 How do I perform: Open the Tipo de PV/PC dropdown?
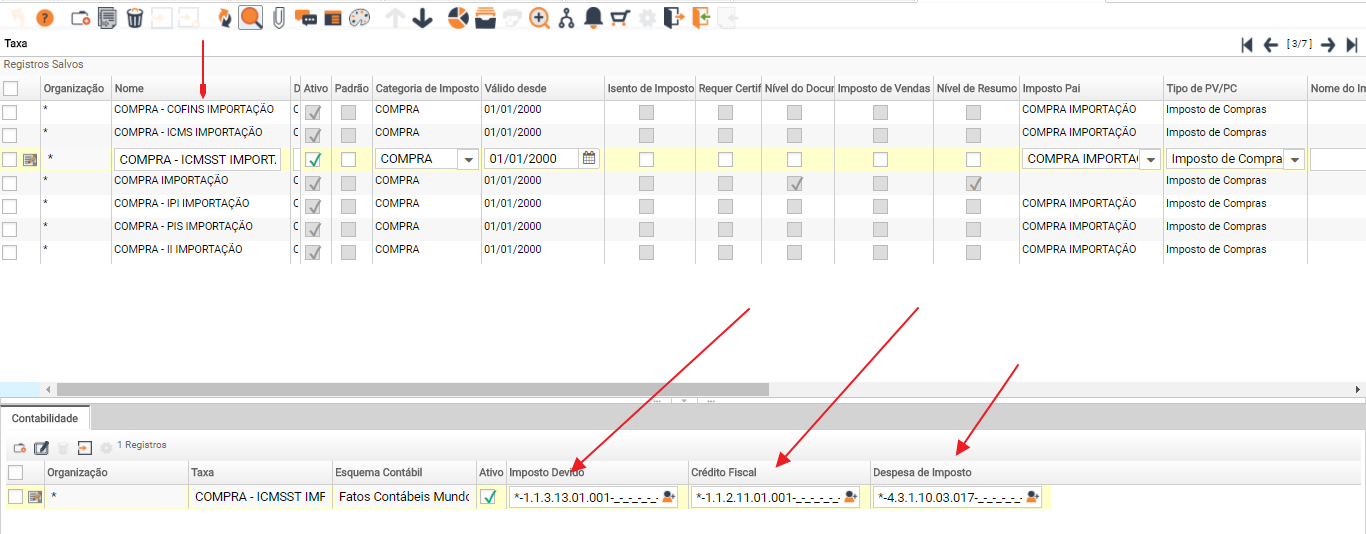pos(1294,159)
